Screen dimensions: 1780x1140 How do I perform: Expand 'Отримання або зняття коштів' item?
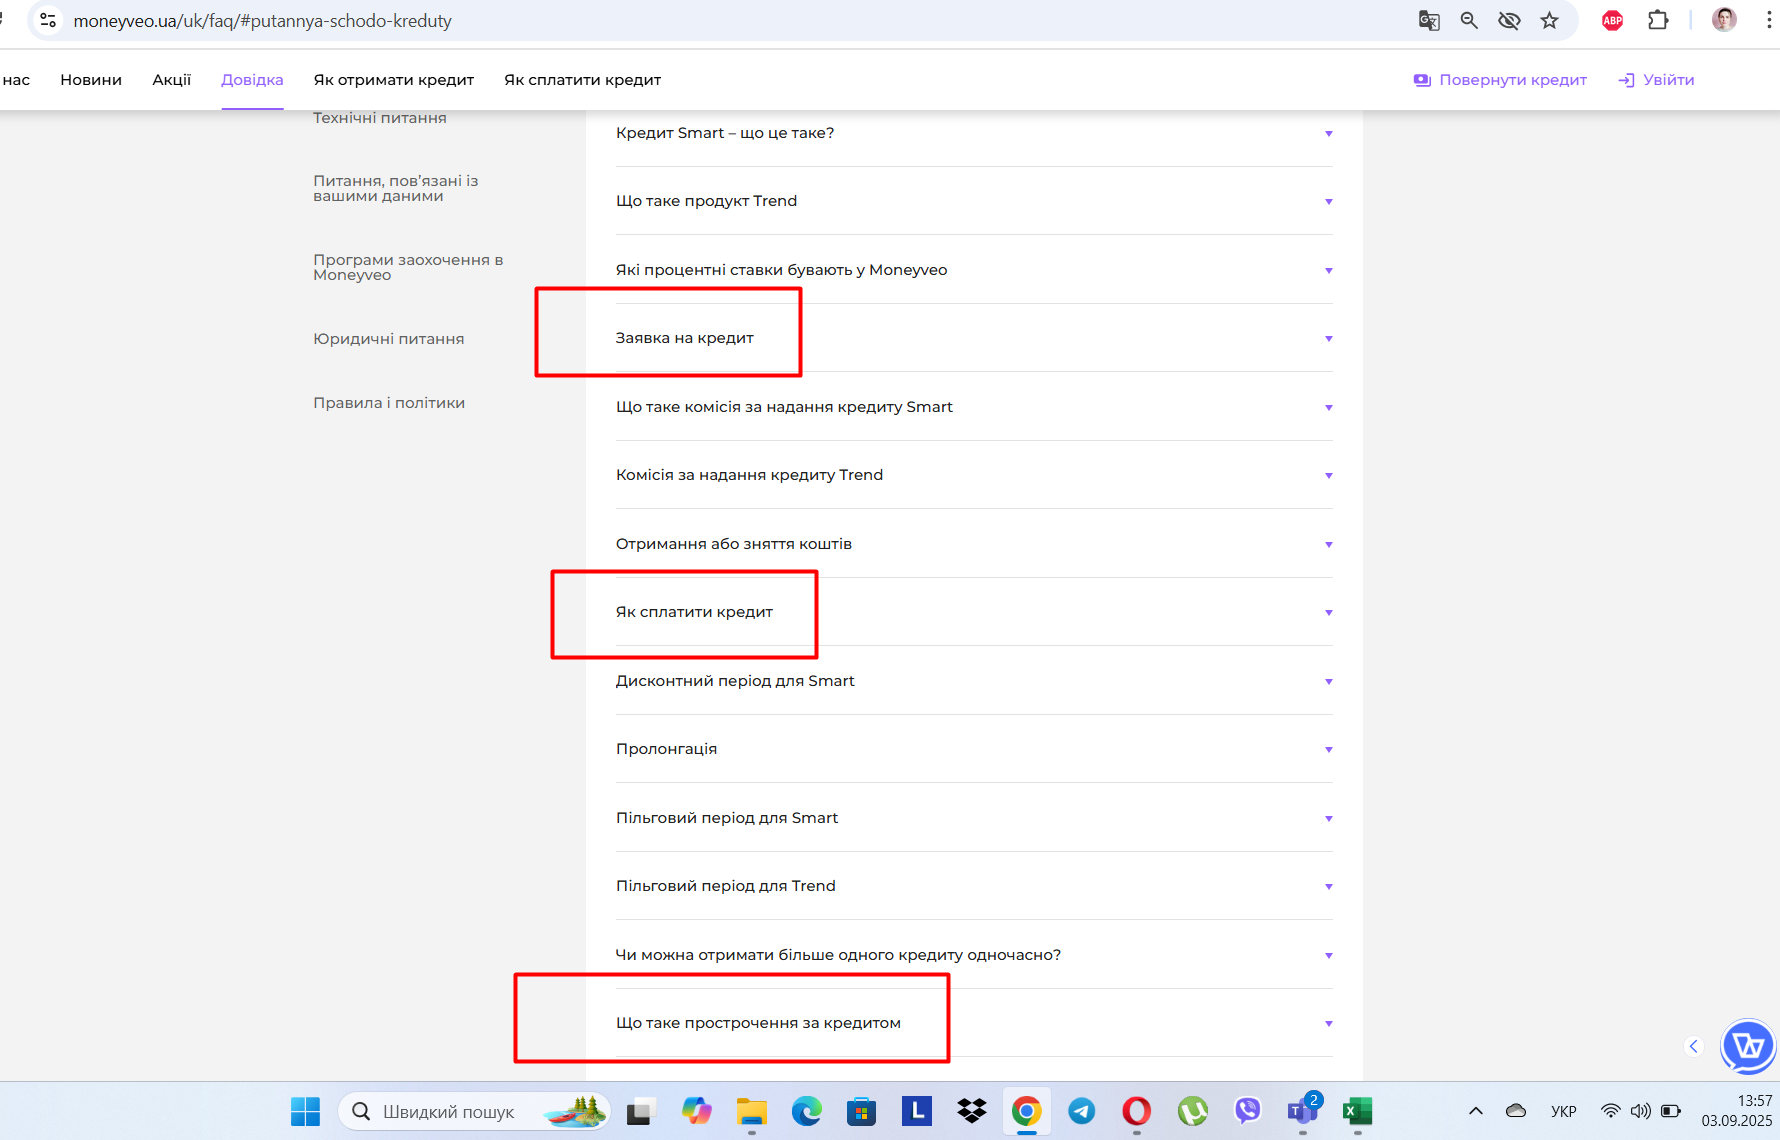974,544
